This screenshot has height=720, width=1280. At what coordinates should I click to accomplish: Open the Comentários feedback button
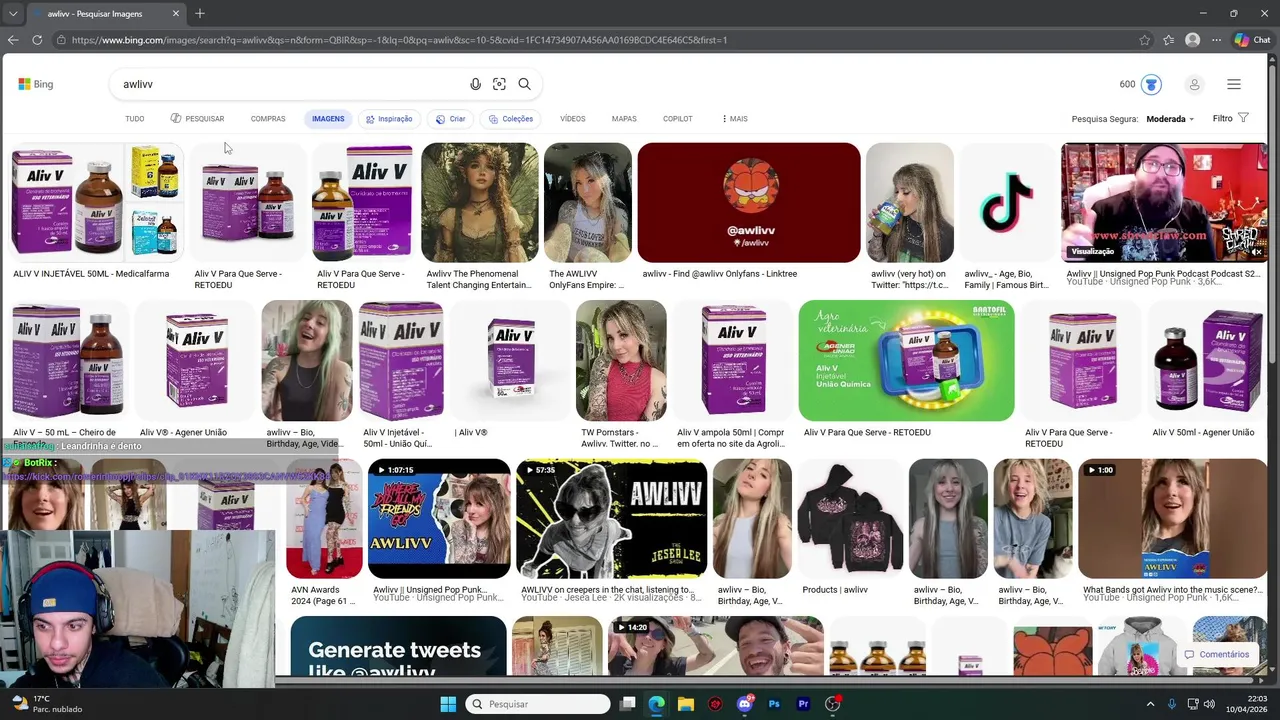[x=1217, y=654]
